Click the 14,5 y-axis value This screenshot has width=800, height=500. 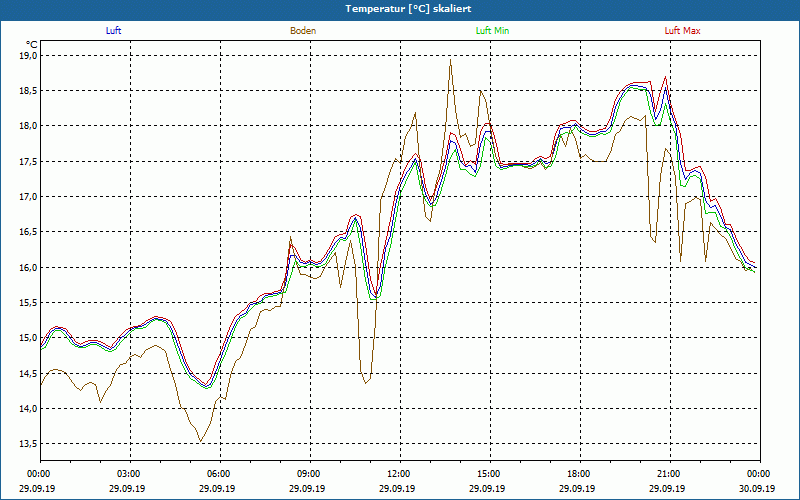coord(29,373)
